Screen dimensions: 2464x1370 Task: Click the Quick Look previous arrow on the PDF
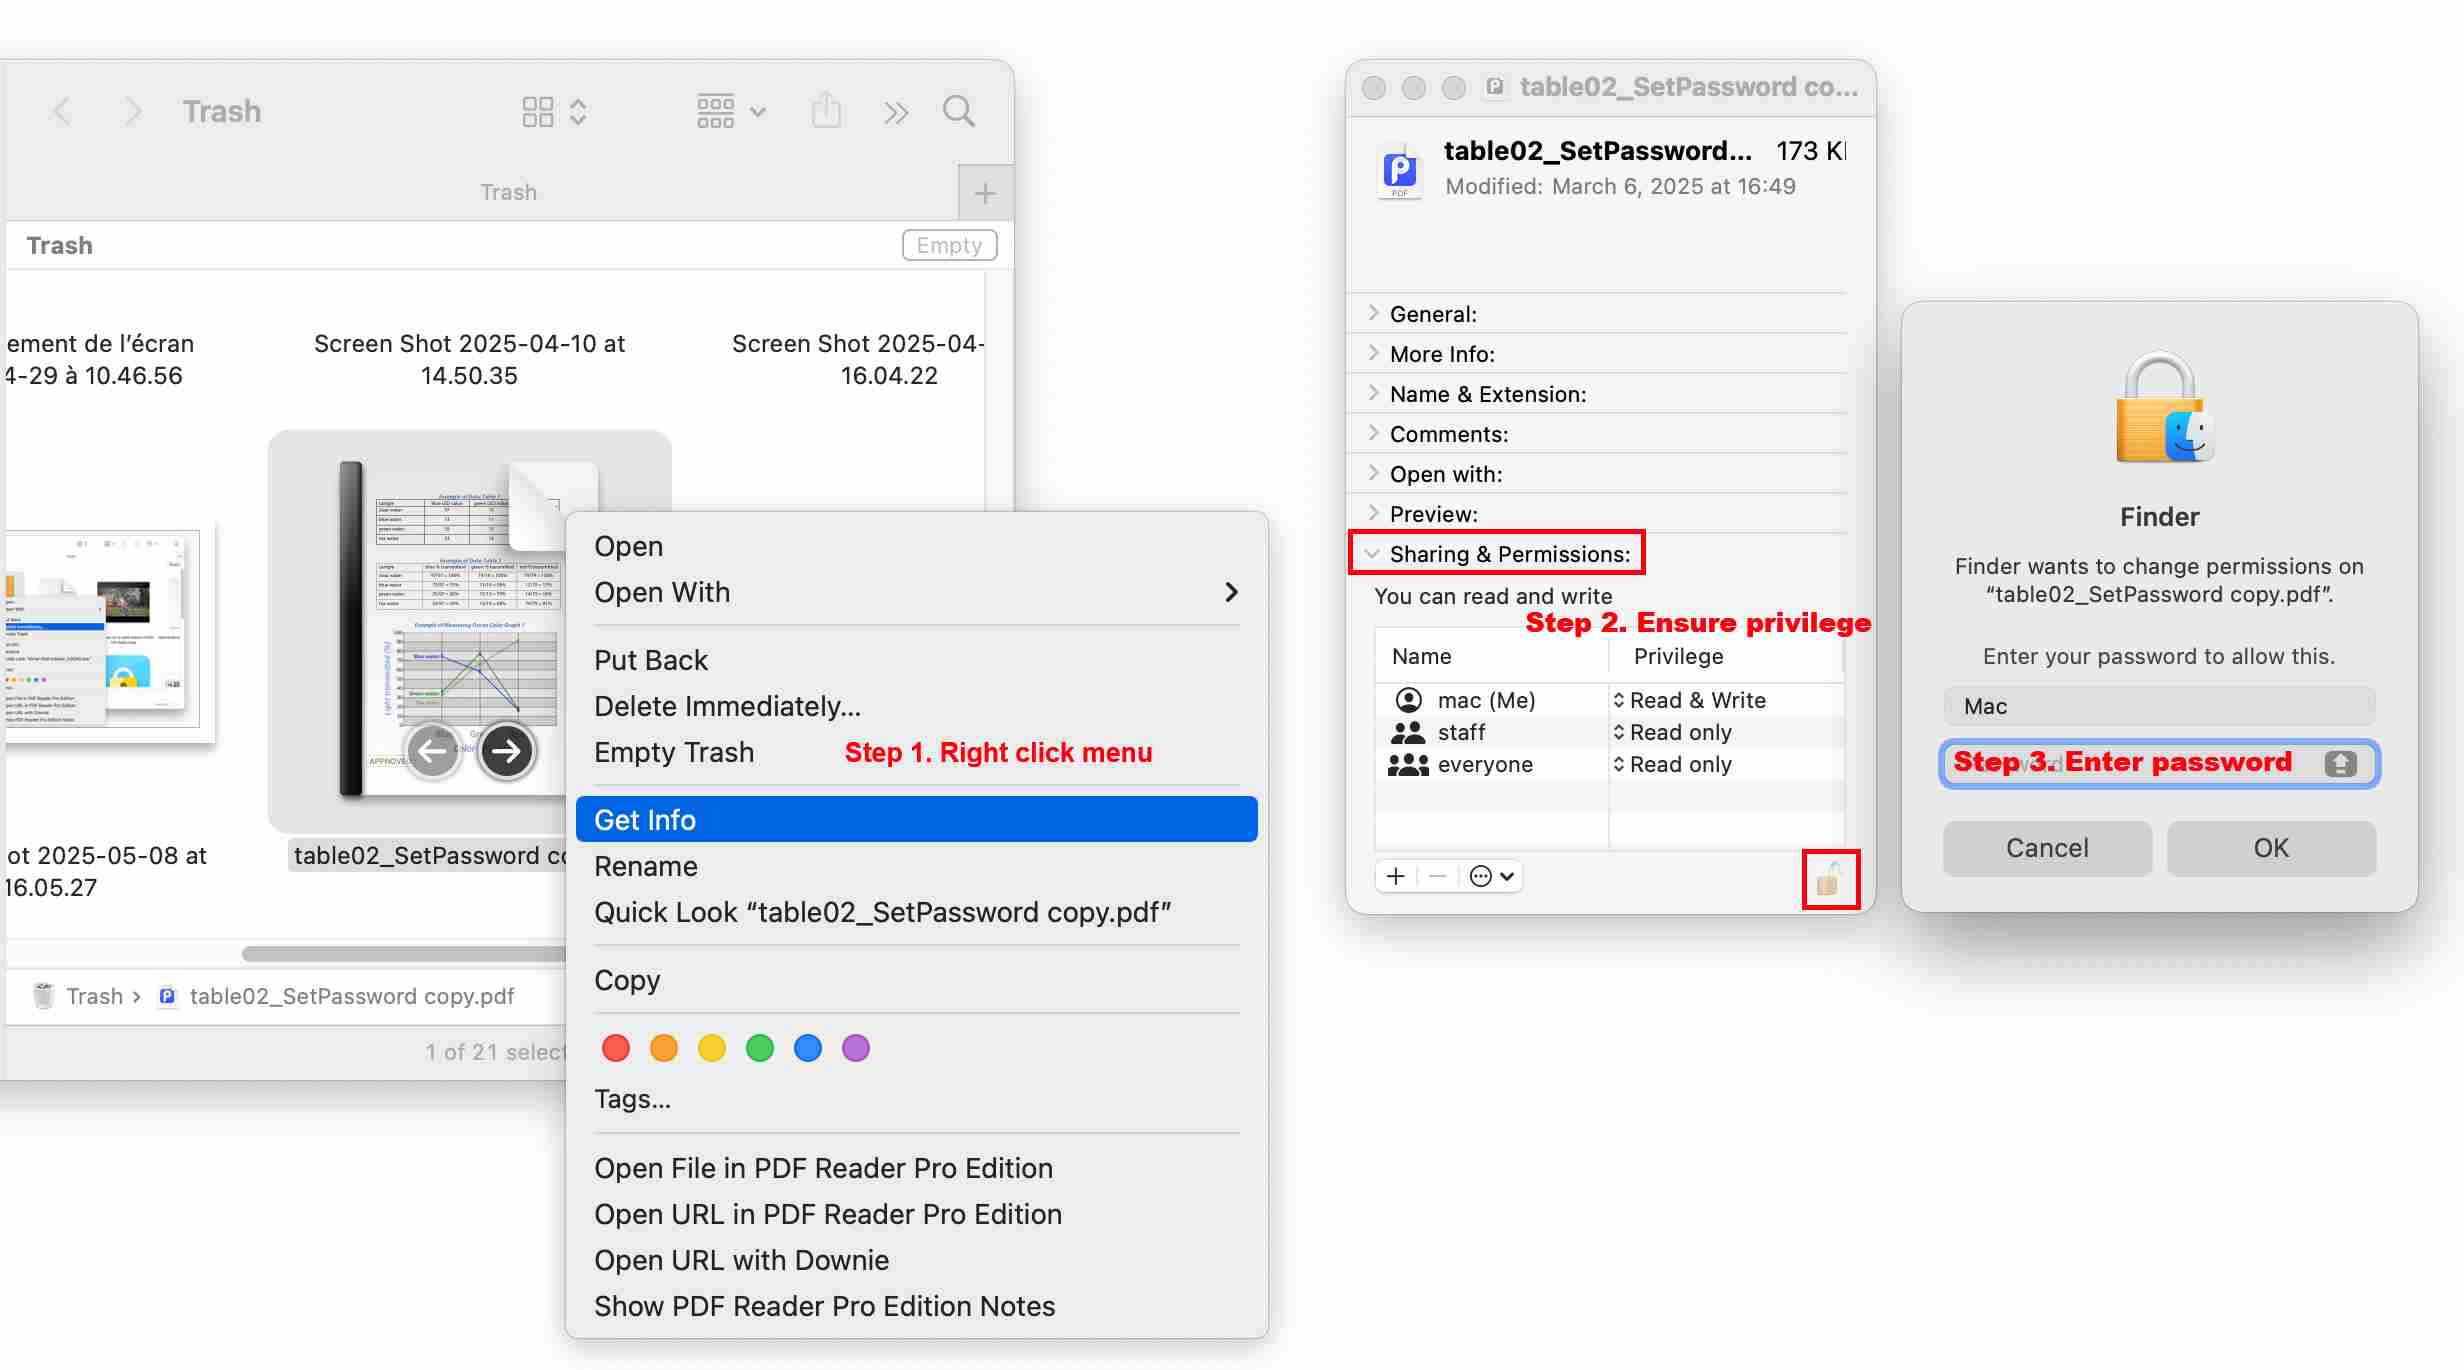433,751
